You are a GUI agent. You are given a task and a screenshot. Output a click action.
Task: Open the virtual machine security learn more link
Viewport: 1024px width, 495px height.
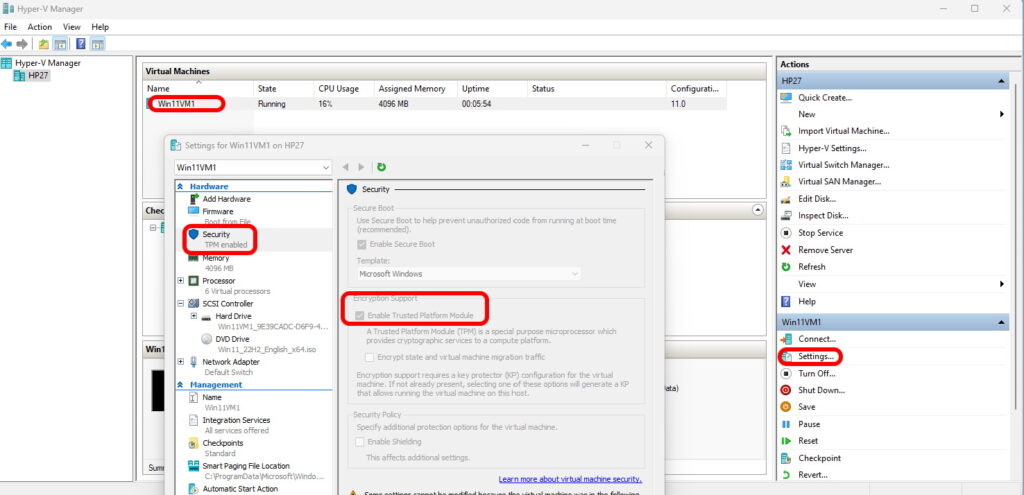click(570, 480)
